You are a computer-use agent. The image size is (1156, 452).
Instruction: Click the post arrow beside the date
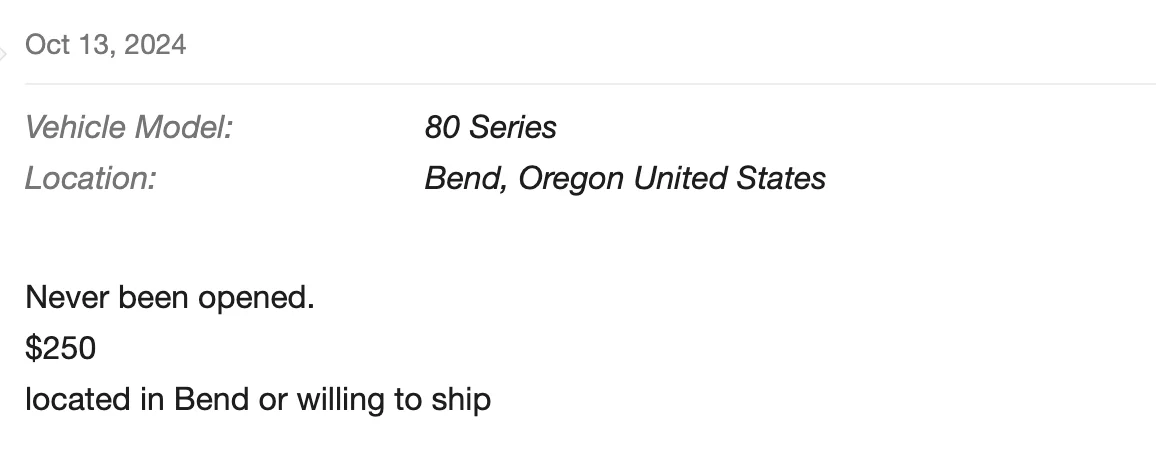[3, 54]
